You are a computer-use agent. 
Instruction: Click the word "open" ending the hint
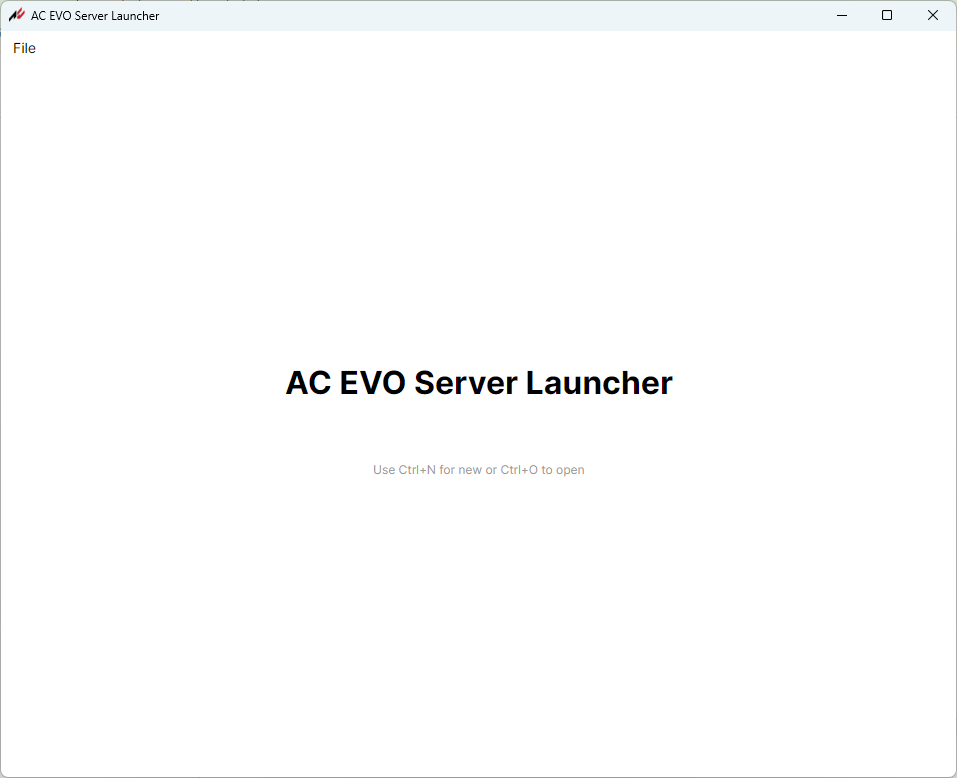point(570,470)
